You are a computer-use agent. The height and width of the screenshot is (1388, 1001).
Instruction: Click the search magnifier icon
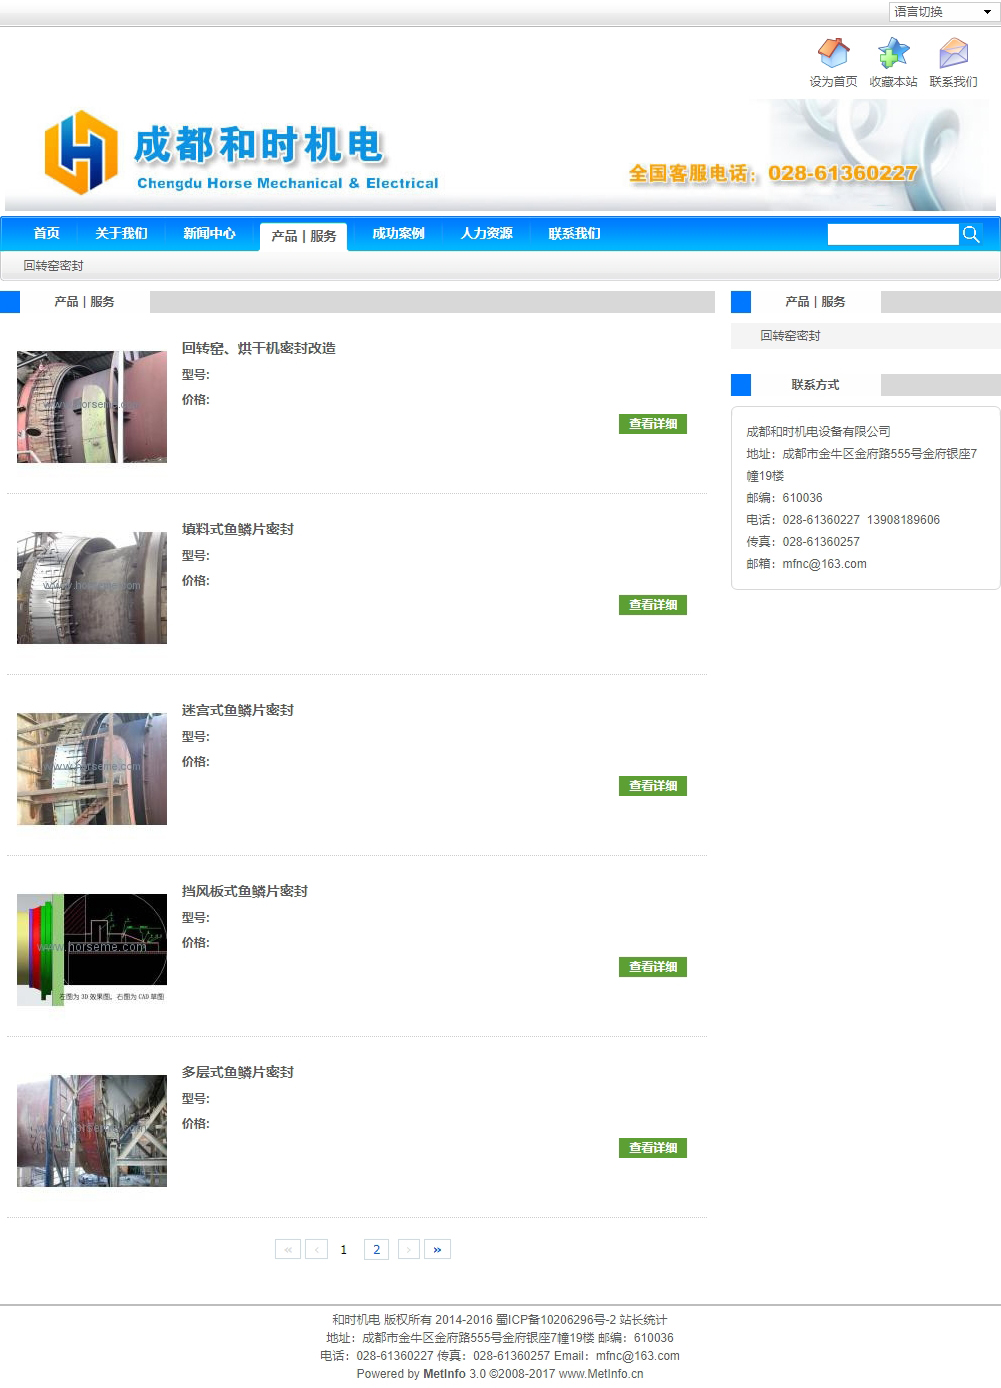pos(970,234)
